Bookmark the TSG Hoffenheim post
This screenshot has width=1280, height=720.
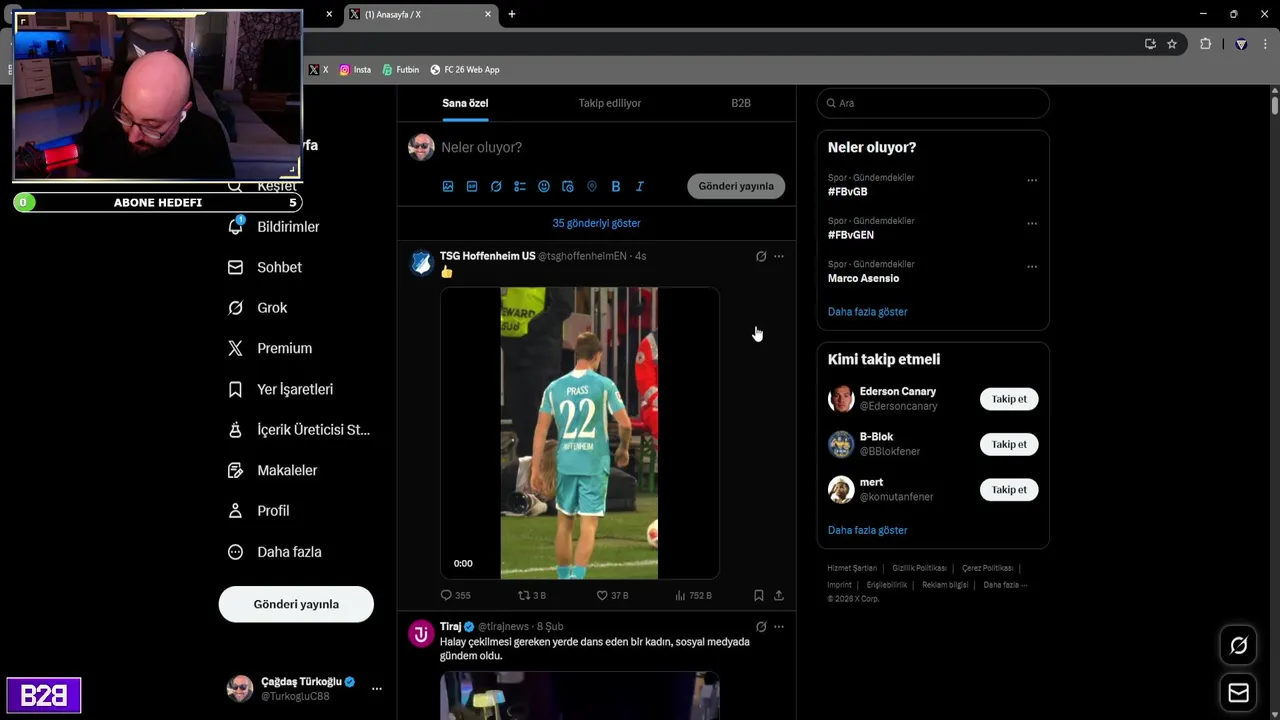coord(759,595)
